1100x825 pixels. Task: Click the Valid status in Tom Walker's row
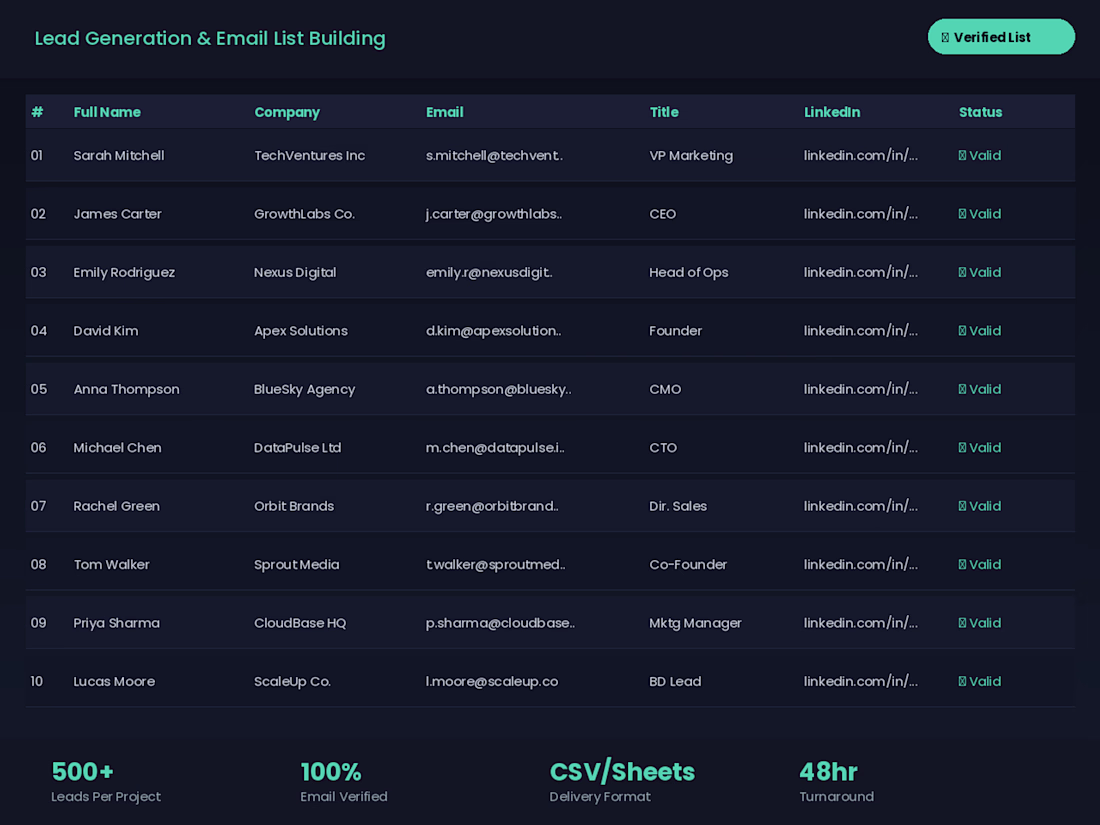click(979, 565)
